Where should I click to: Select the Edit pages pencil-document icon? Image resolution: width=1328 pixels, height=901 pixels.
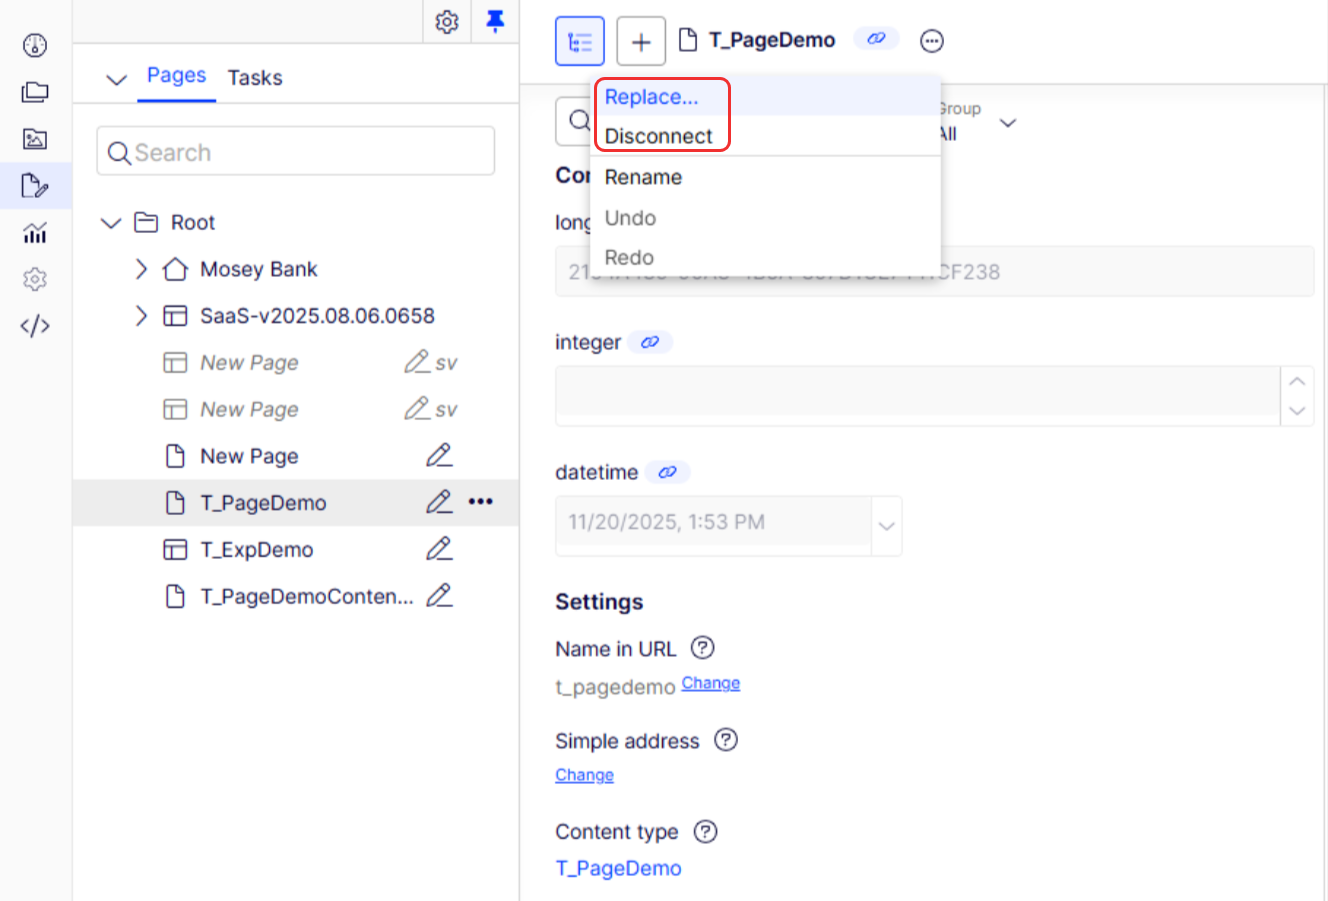click(34, 186)
